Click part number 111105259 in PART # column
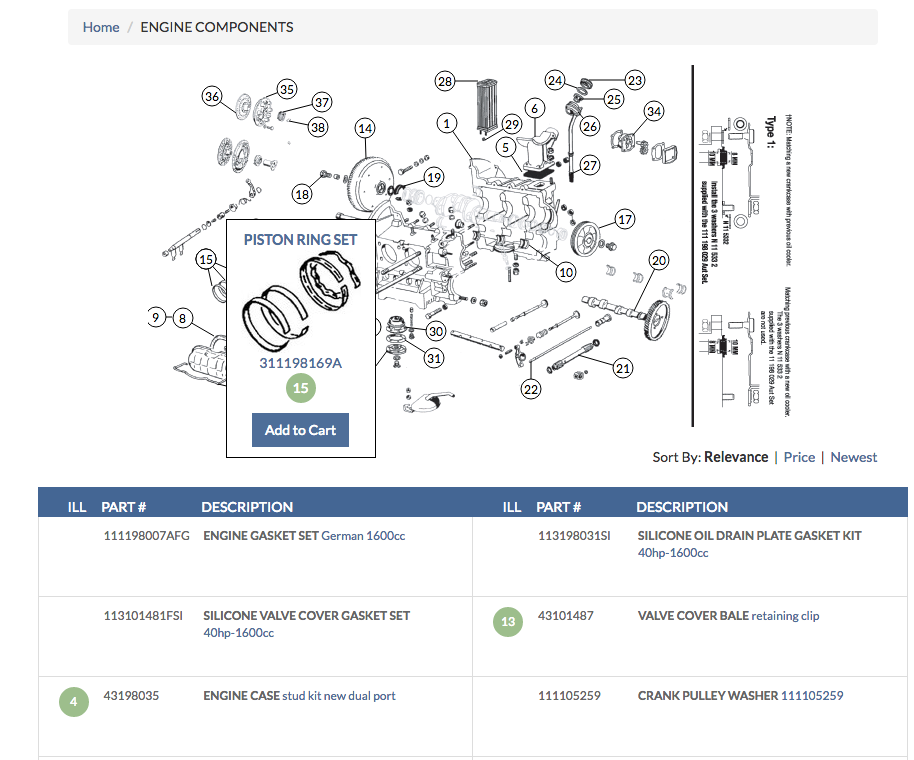 [569, 695]
